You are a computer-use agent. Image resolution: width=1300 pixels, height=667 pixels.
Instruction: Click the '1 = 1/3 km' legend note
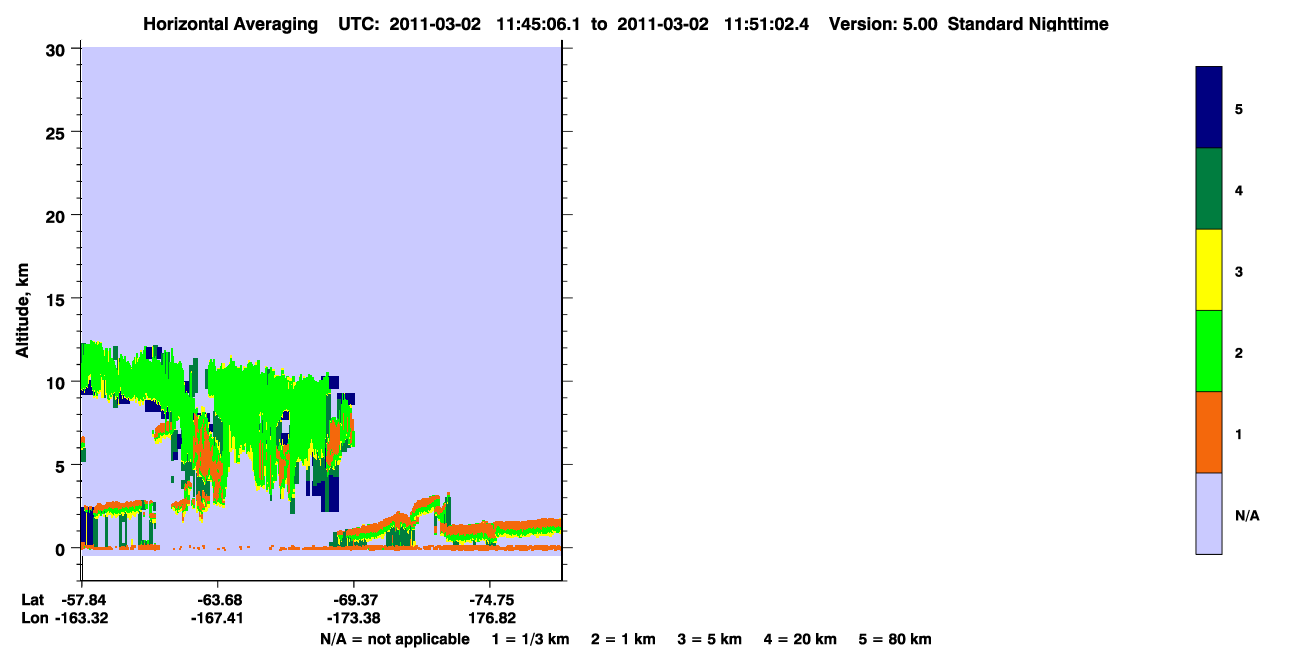pyautogui.click(x=531, y=639)
